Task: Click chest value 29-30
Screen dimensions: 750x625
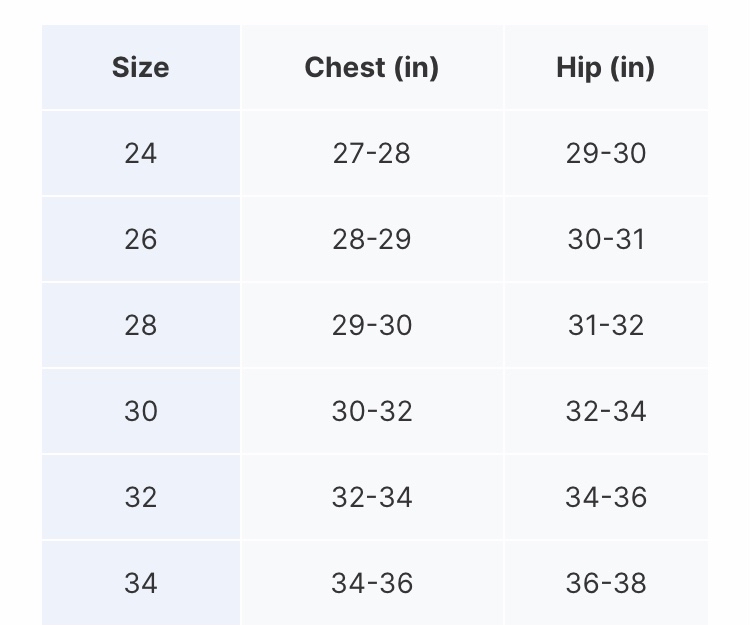Action: tap(372, 325)
